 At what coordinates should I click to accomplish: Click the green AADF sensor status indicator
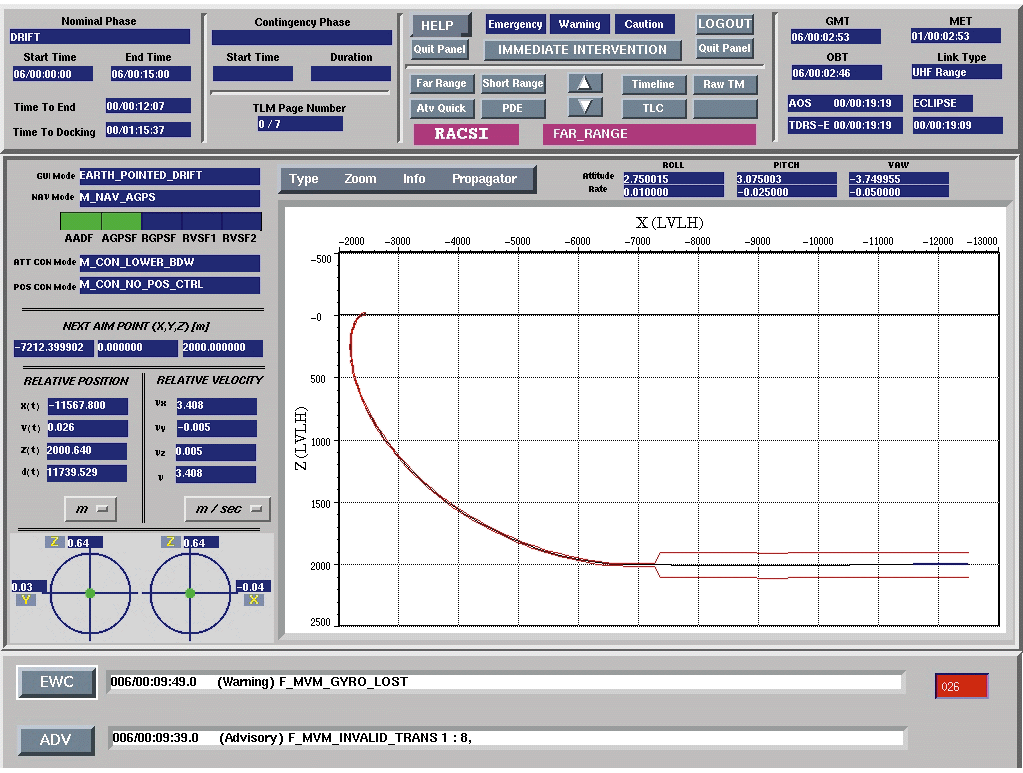point(80,221)
